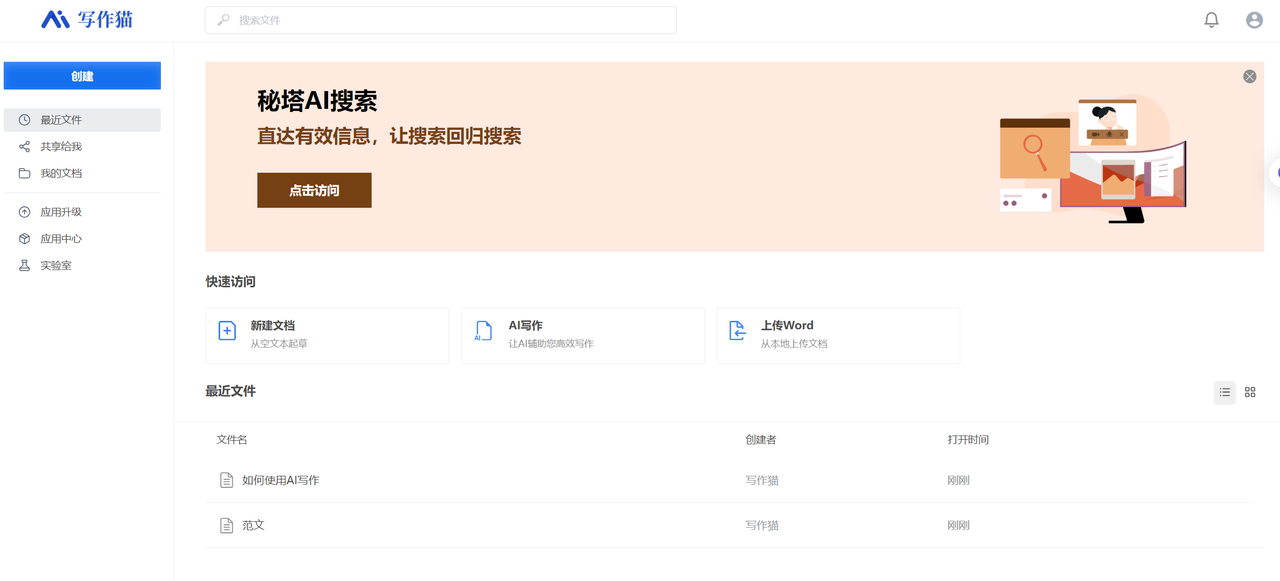Image resolution: width=1280 pixels, height=581 pixels.
Task: Click the 上传Word upload icon
Action: 737,331
